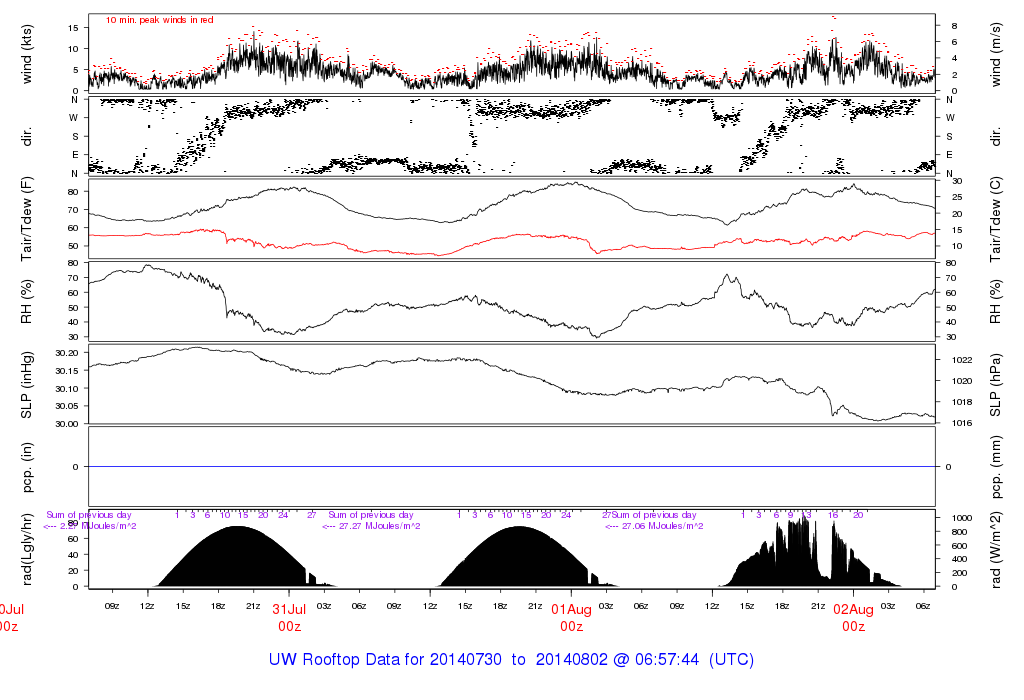
Task: Select the 'Tair/Tdew (C)' axis label
Action: 995,219
